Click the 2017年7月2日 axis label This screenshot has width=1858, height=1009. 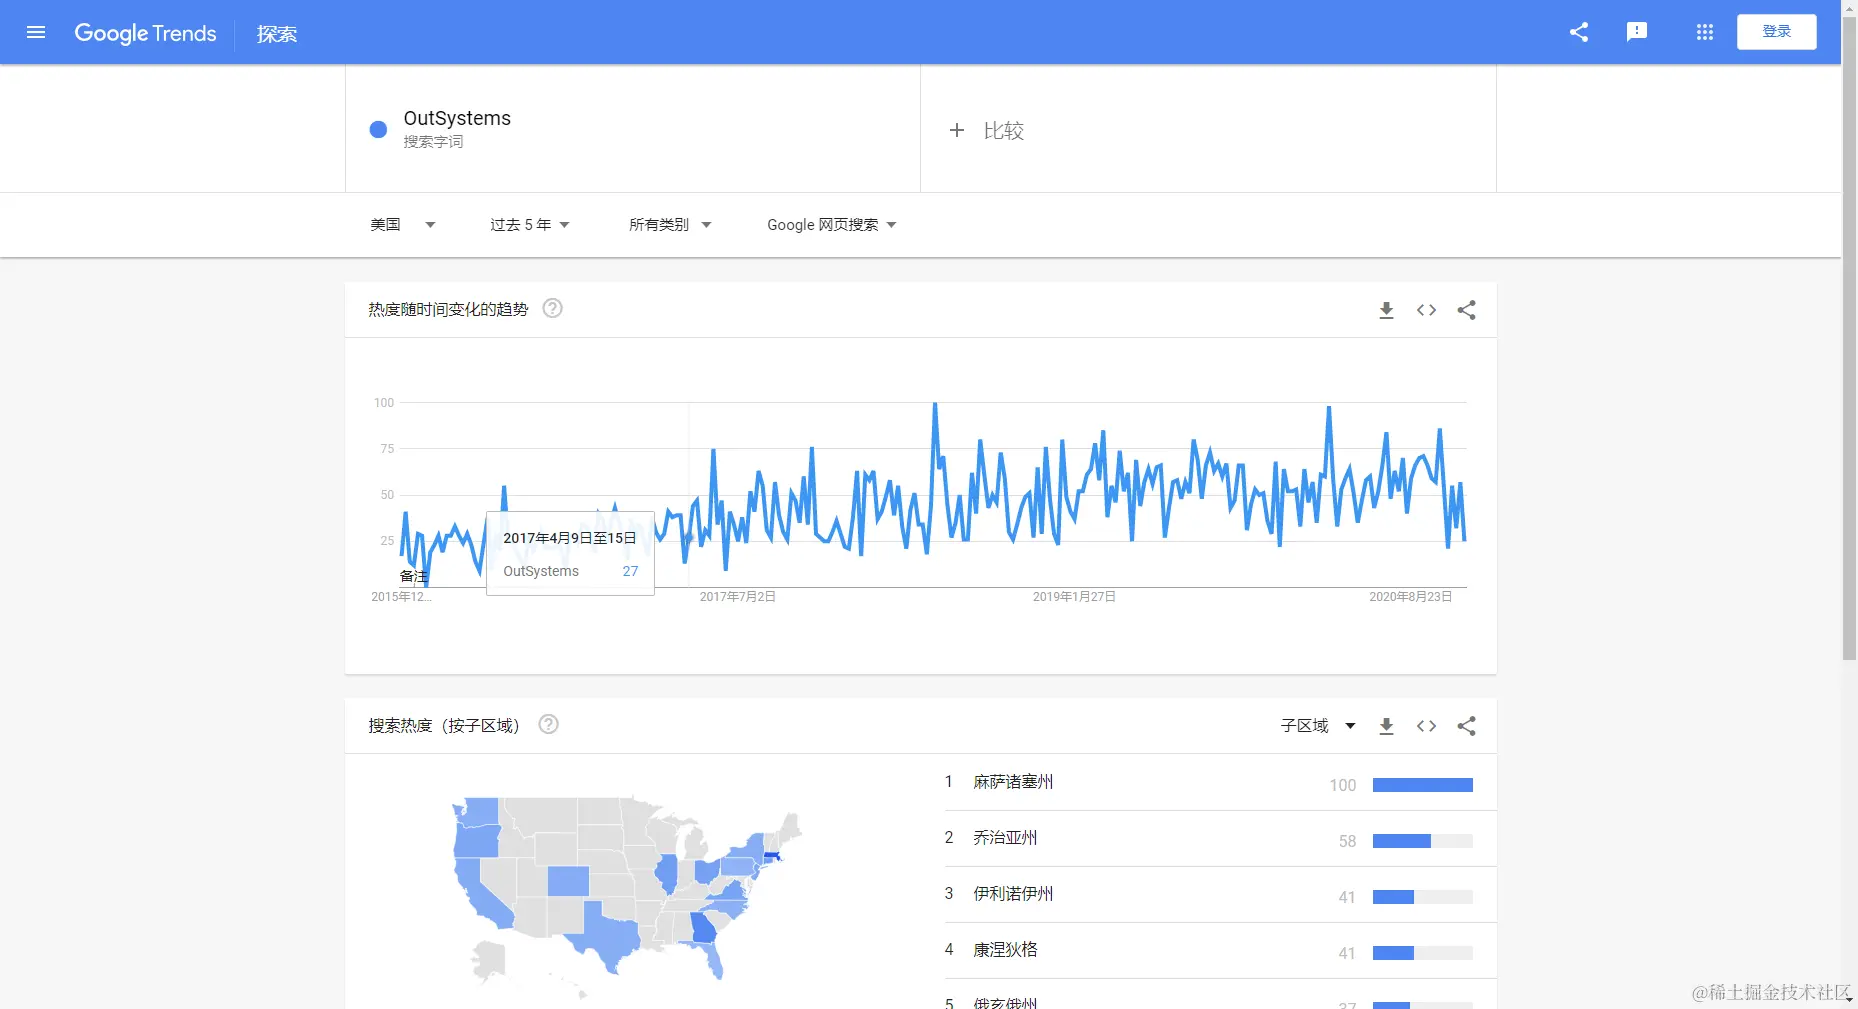click(738, 597)
